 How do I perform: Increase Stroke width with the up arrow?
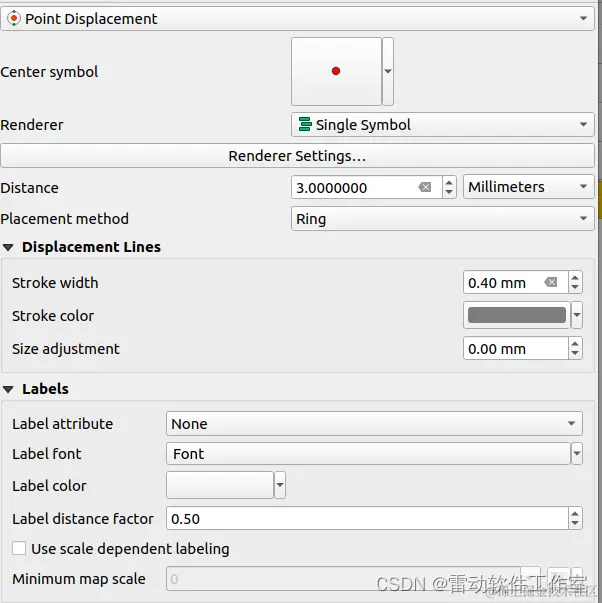[x=575, y=277]
